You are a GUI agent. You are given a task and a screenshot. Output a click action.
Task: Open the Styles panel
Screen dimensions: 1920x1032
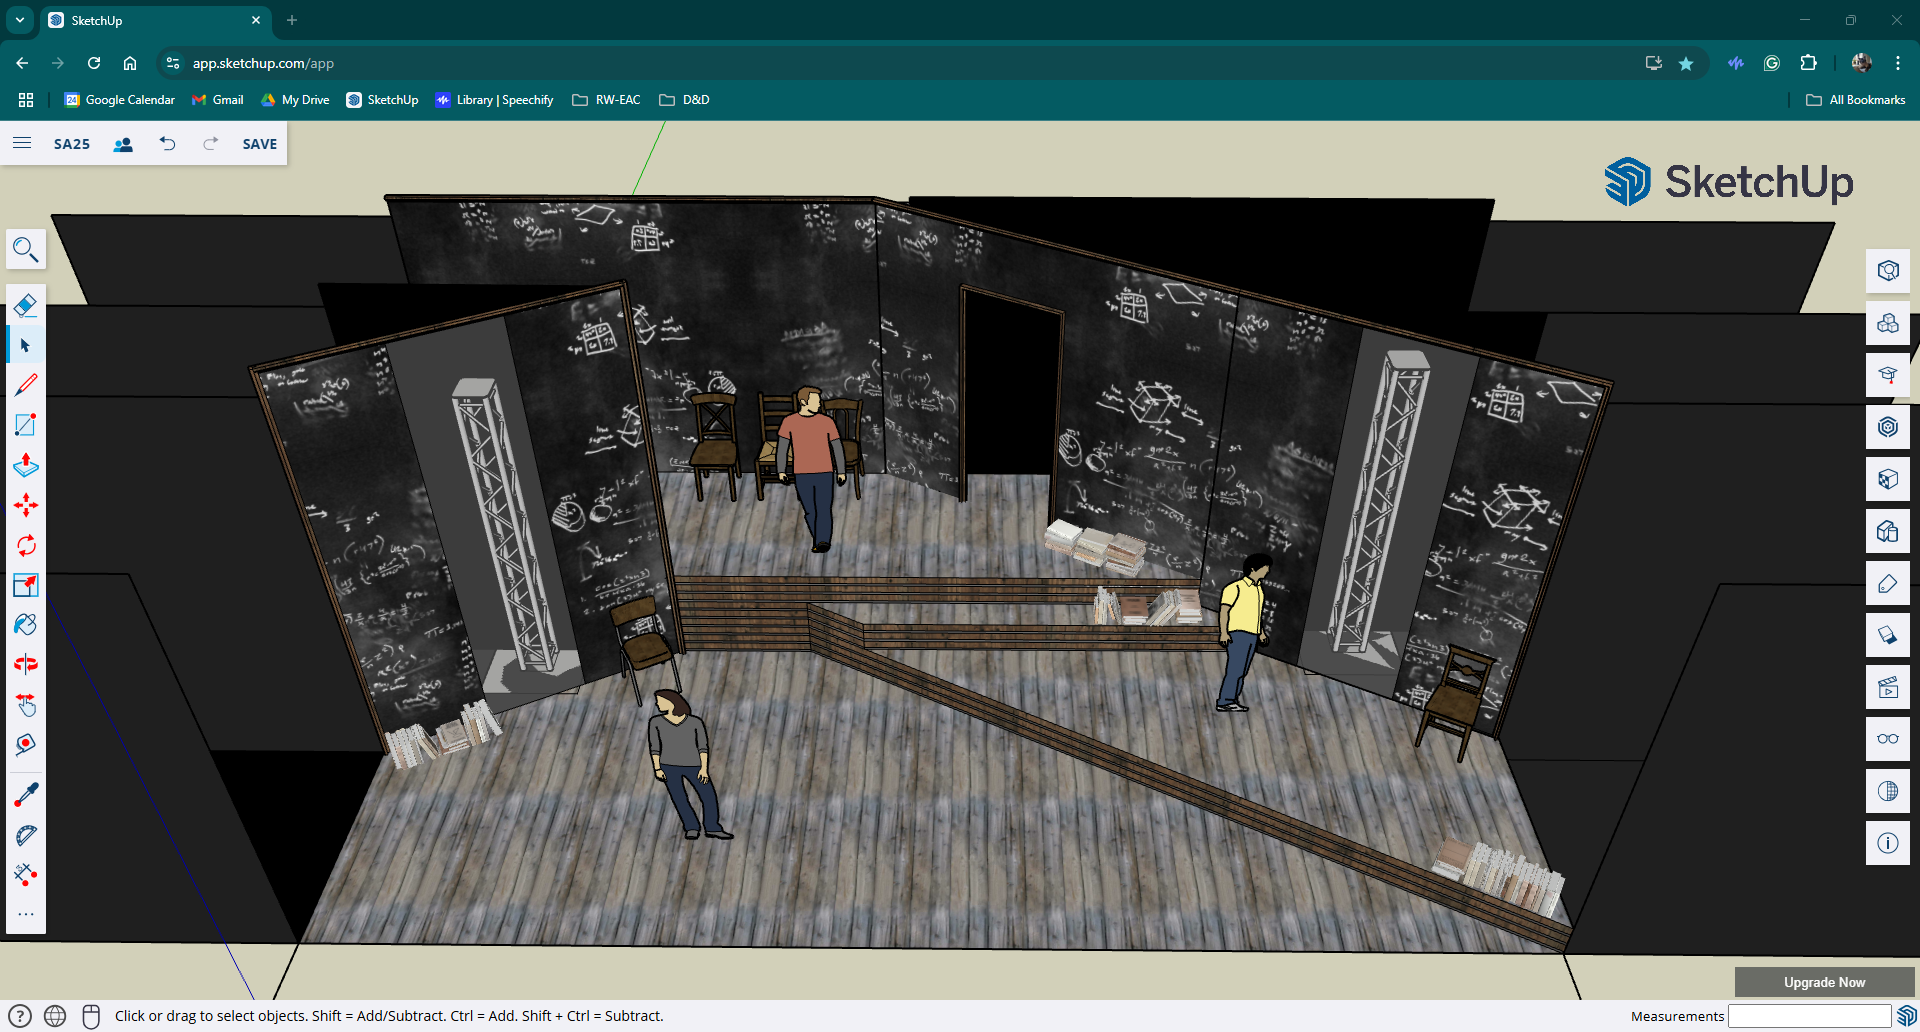coord(1888,531)
